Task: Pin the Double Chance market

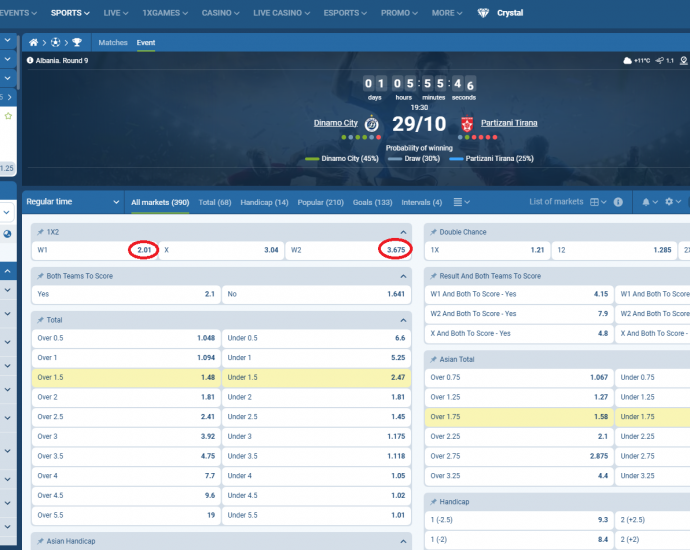Action: [x=433, y=232]
